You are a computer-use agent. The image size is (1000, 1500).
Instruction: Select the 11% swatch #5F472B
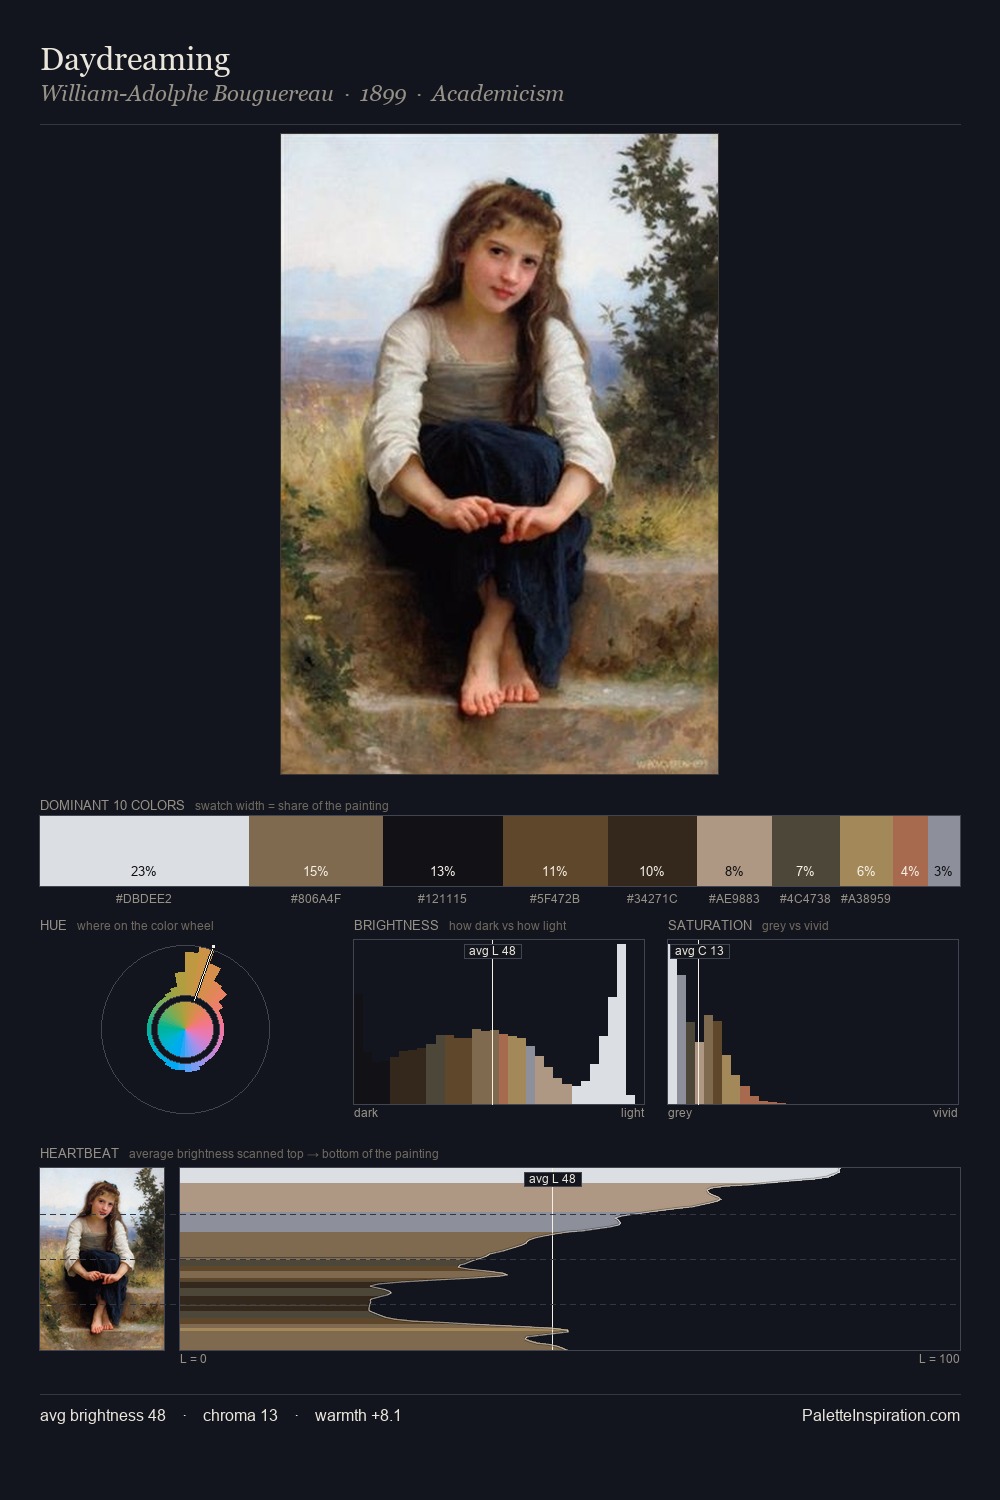(x=555, y=851)
